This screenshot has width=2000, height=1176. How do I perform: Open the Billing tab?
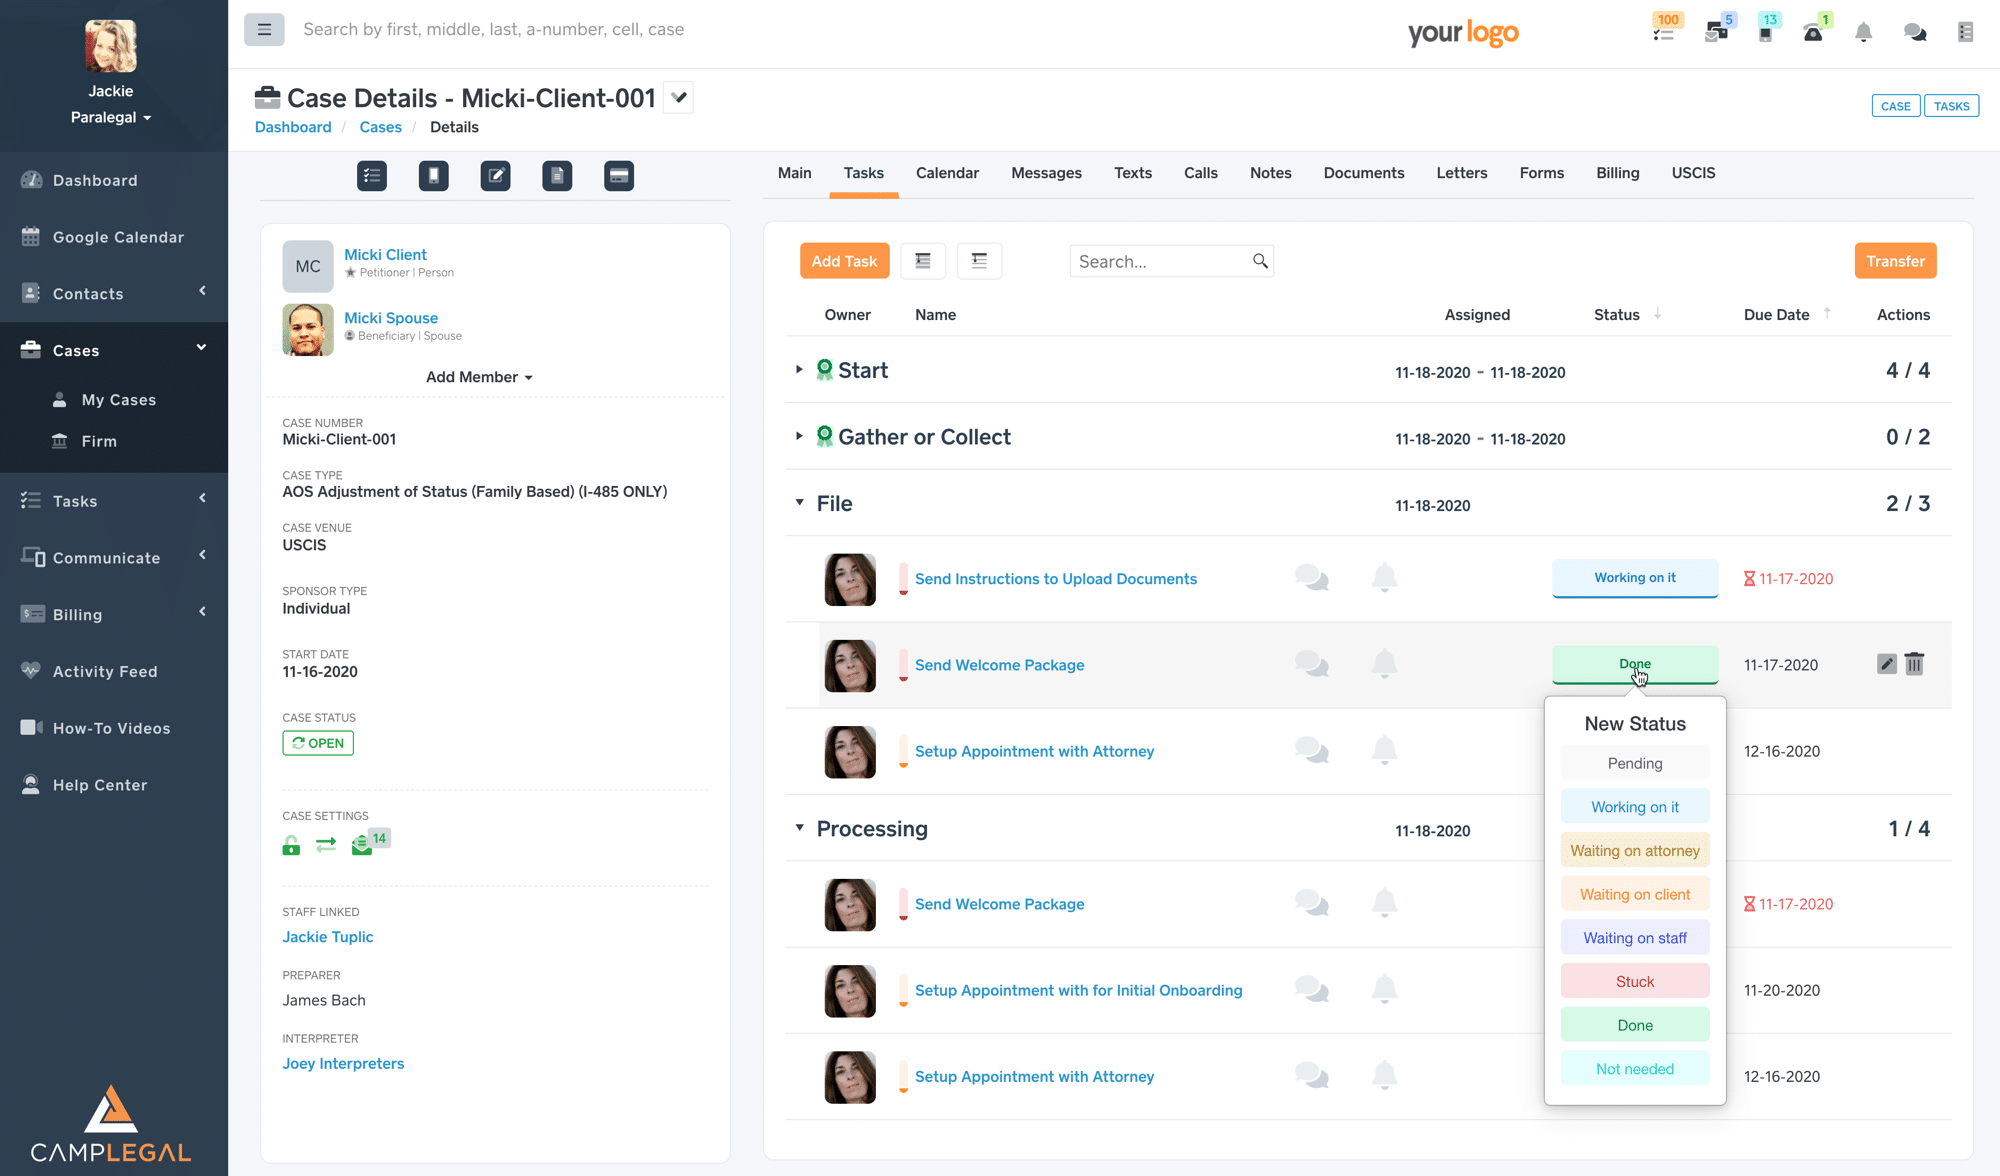1617,173
